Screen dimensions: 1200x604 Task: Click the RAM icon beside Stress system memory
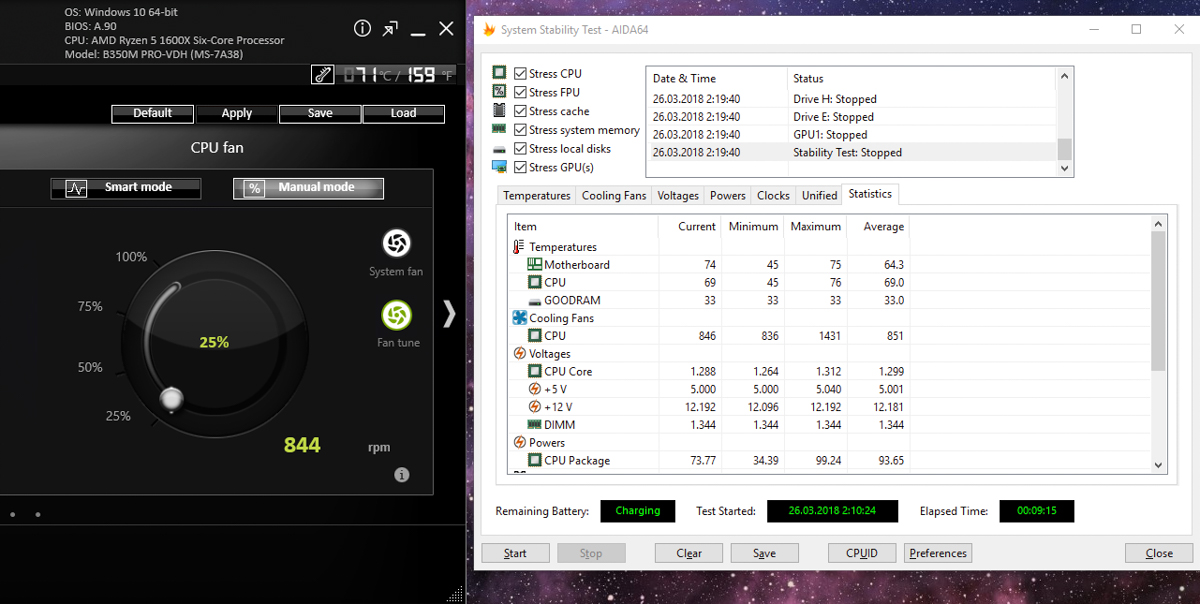499,129
